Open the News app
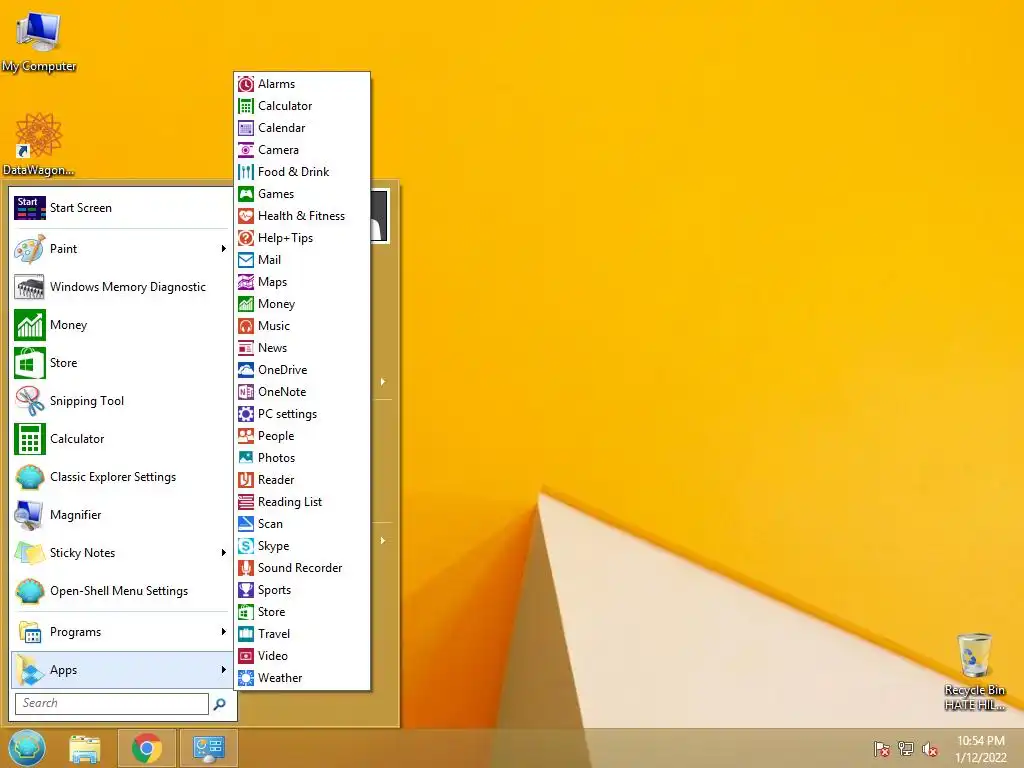Viewport: 1024px width, 768px height. (302, 347)
